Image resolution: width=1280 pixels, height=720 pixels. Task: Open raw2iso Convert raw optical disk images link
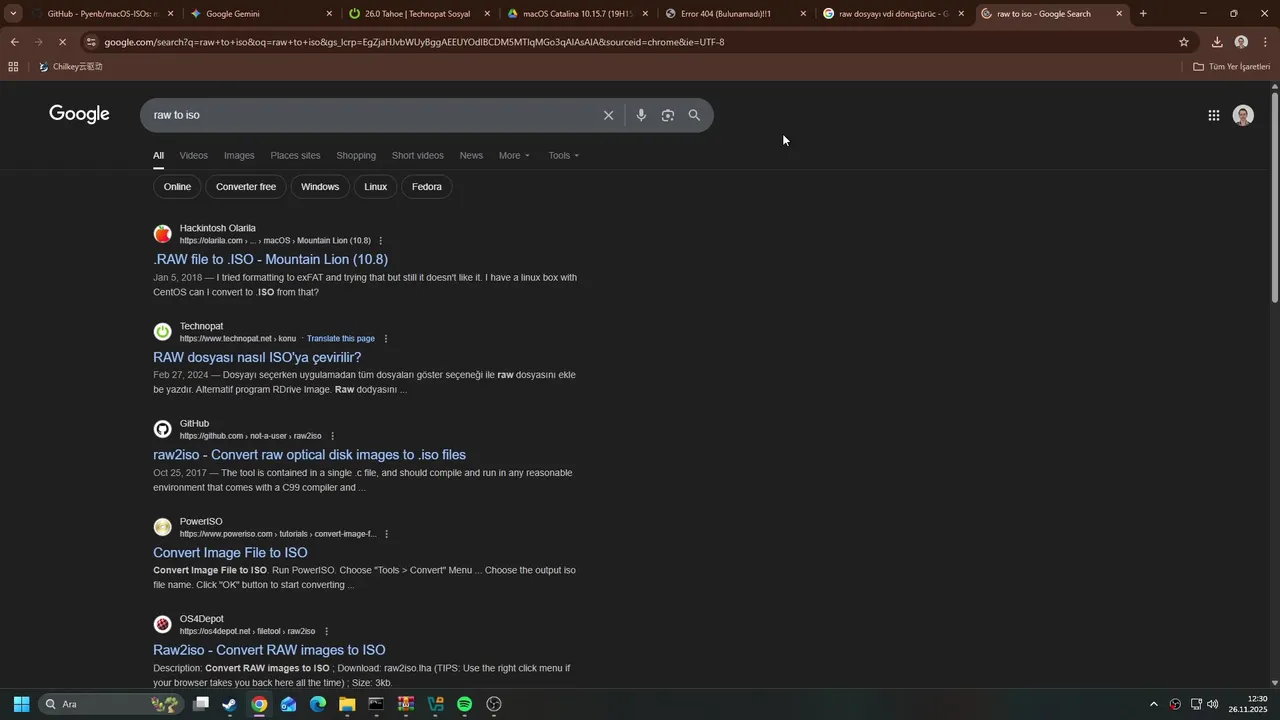point(309,455)
